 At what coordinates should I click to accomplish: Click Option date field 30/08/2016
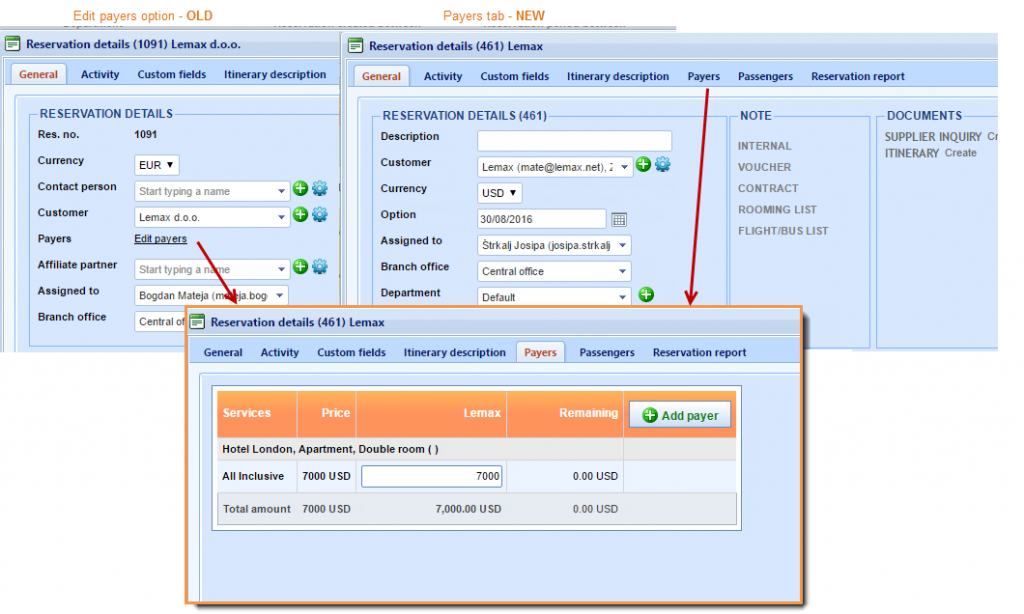tap(541, 219)
